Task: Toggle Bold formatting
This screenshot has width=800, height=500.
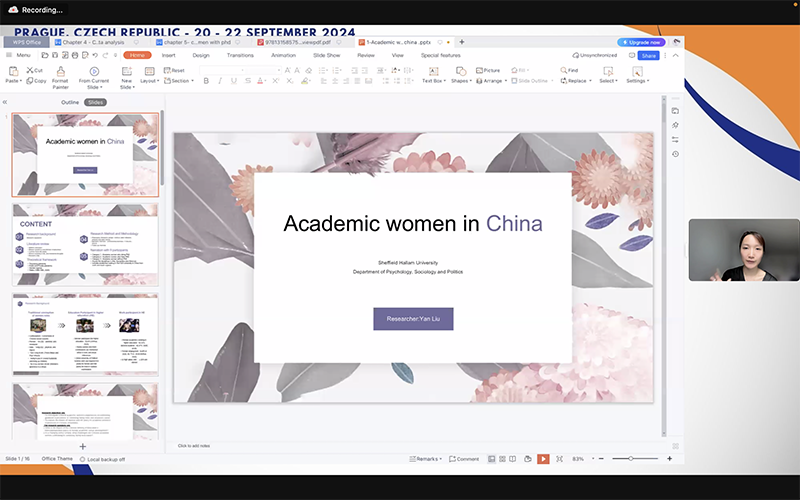Action: tap(206, 81)
